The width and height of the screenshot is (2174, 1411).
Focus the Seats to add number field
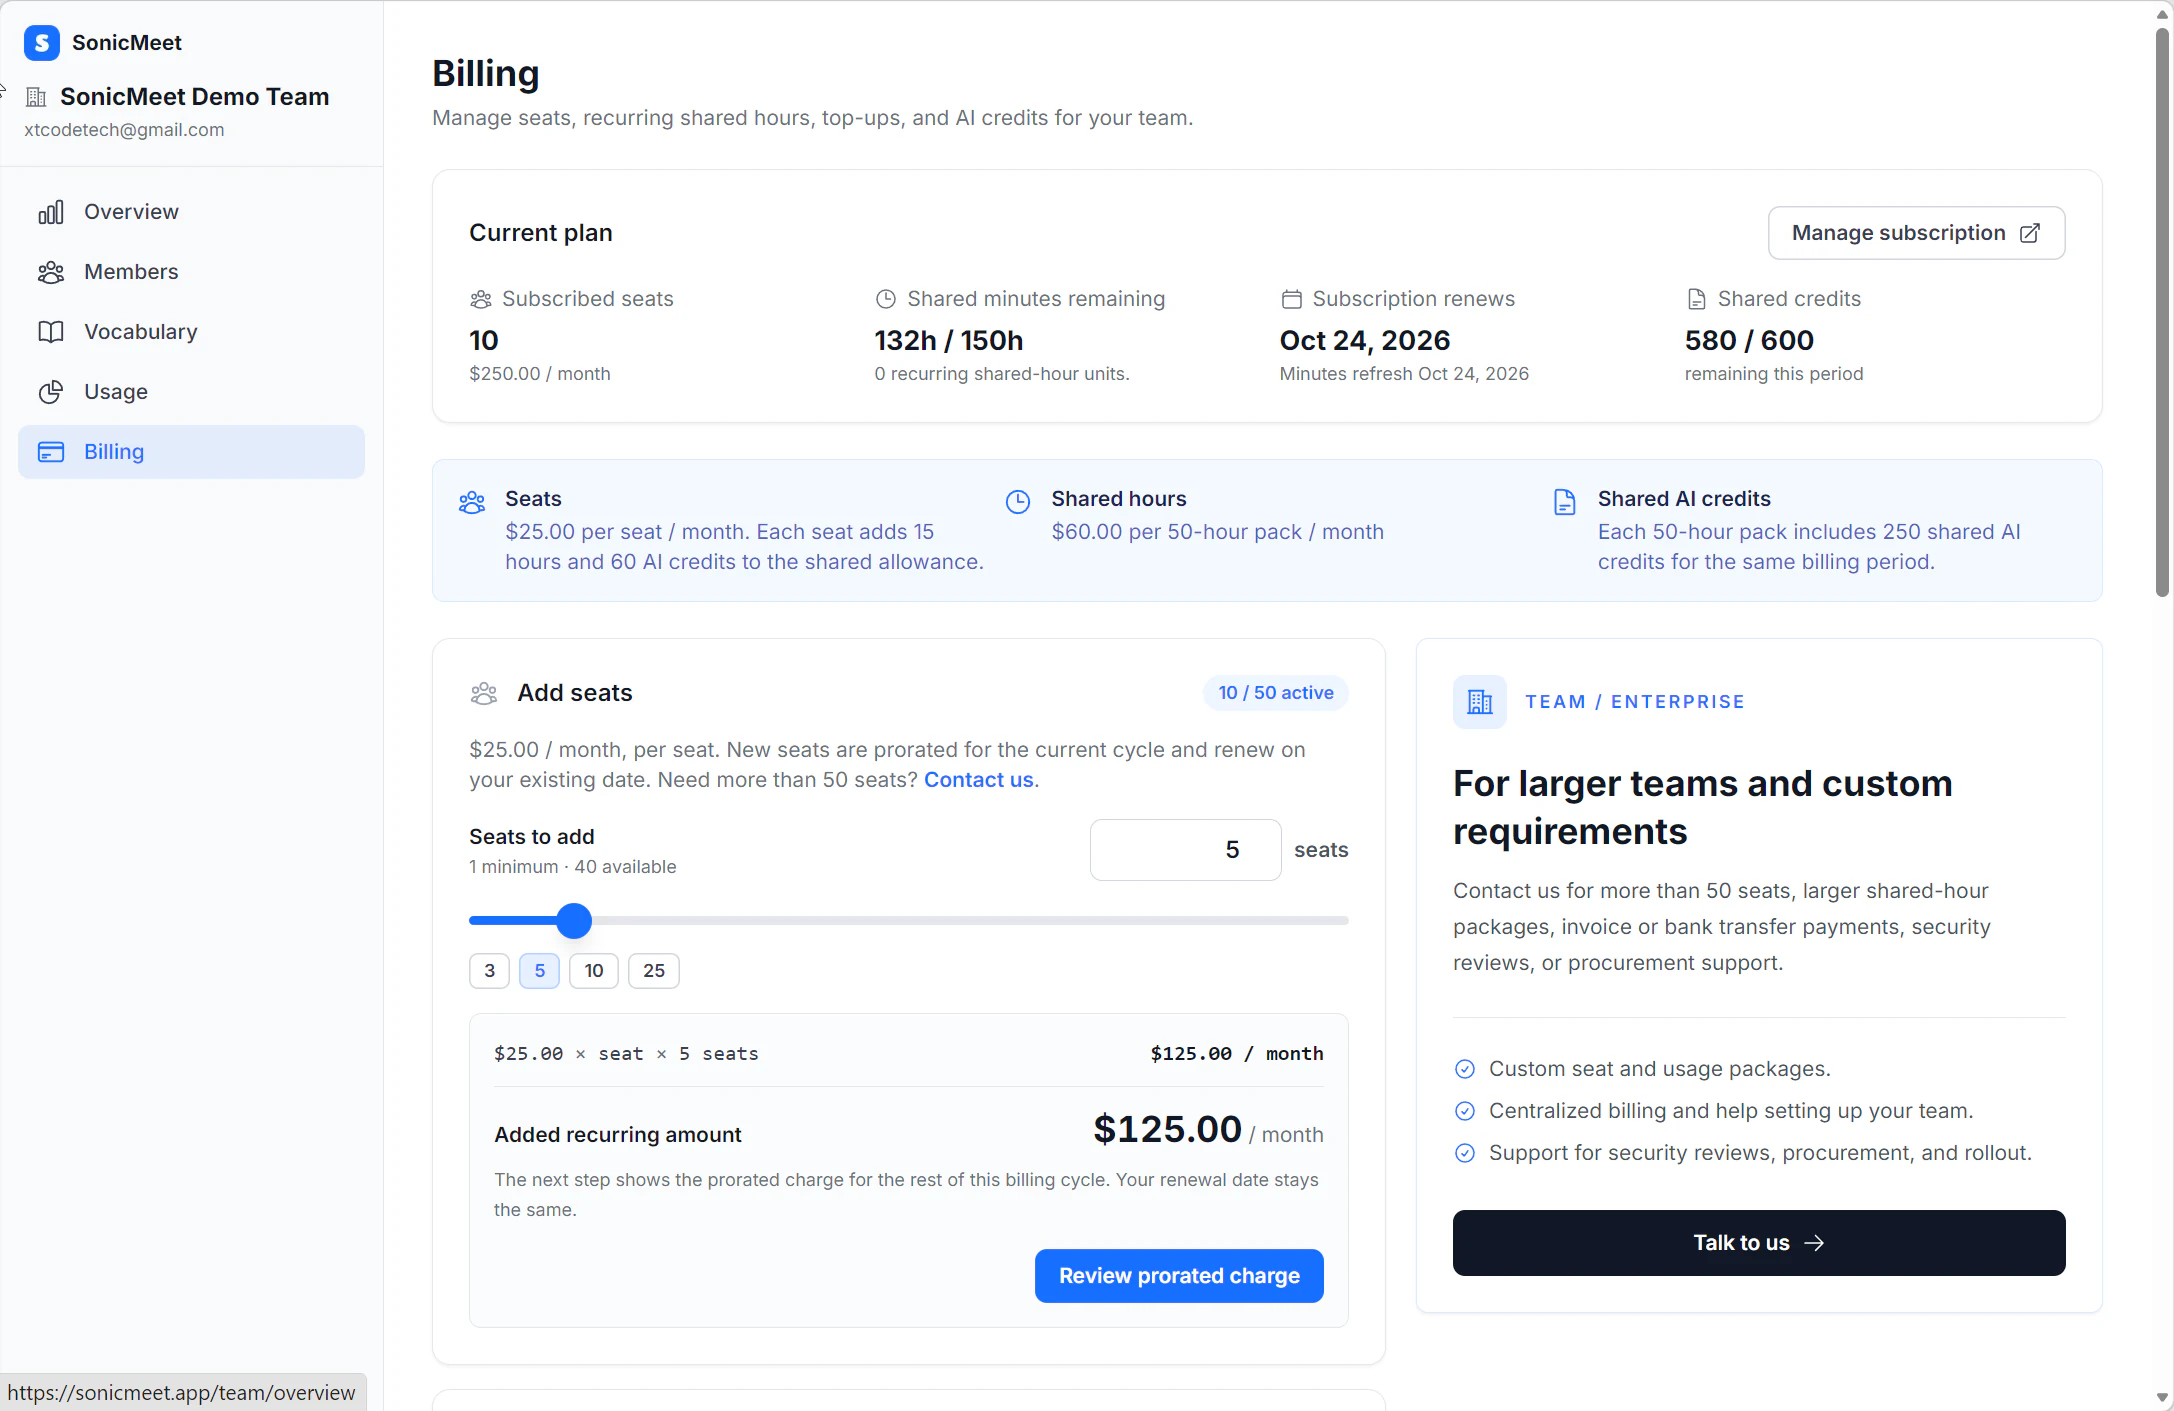(x=1185, y=850)
